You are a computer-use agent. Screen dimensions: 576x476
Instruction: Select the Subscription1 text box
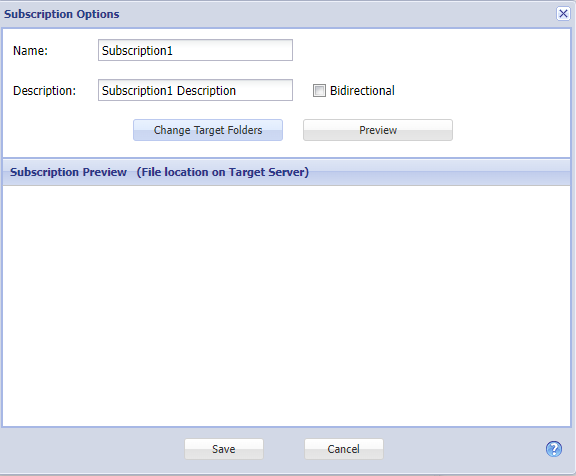coord(195,50)
